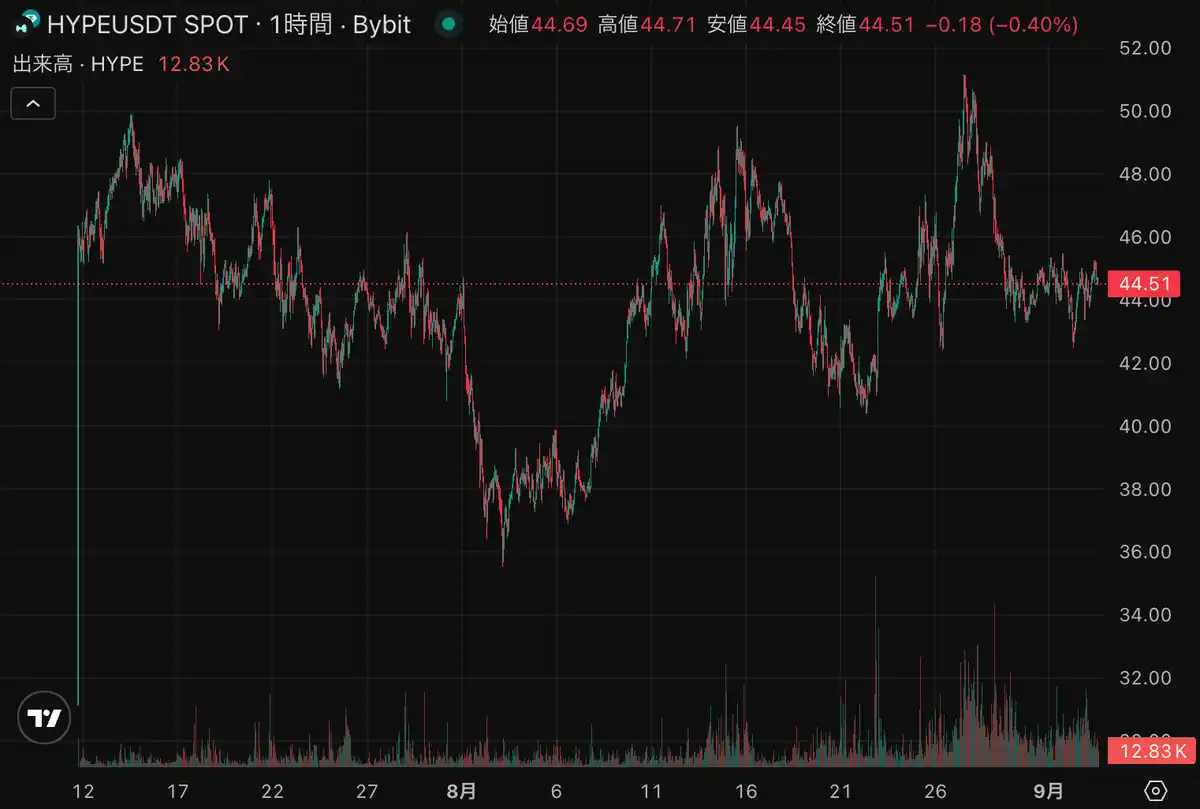Click the 12.83 K volume value in legend

pyautogui.click(x=194, y=64)
